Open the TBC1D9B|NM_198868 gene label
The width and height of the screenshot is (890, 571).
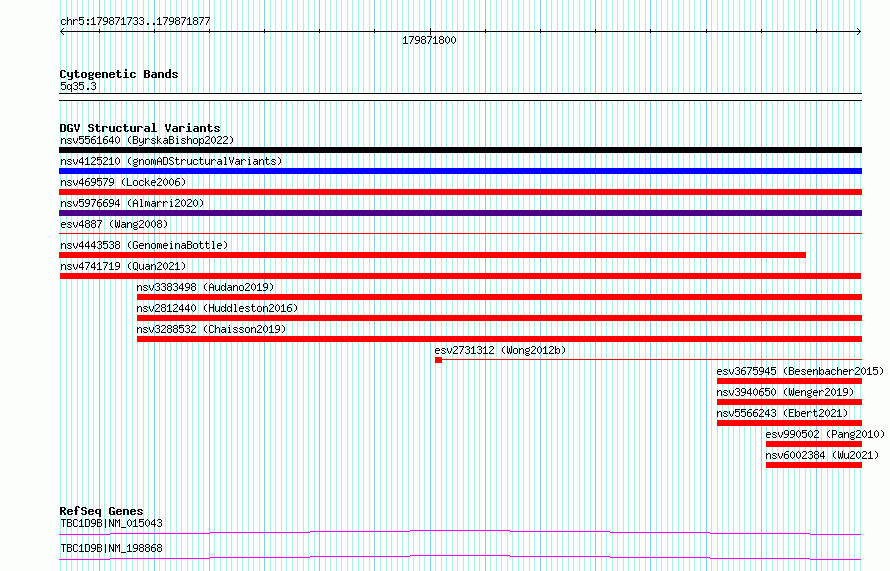[111, 548]
